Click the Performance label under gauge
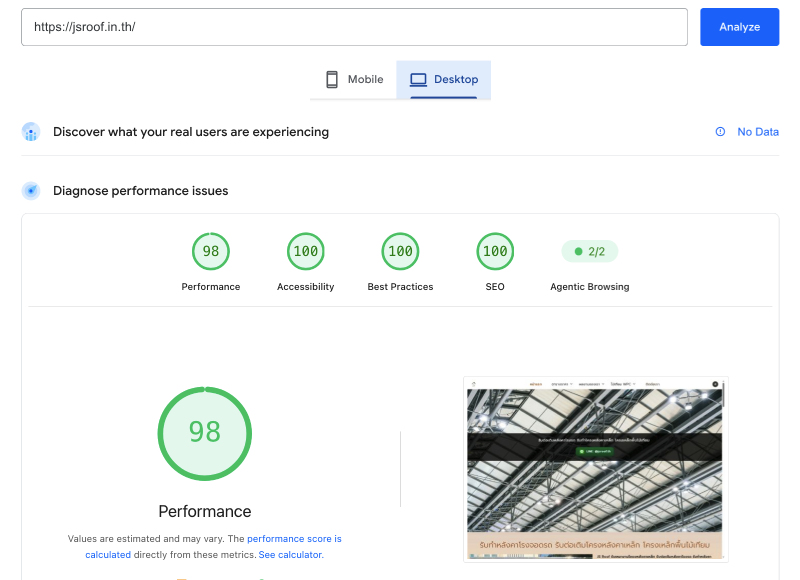This screenshot has width=800, height=580. (211, 287)
